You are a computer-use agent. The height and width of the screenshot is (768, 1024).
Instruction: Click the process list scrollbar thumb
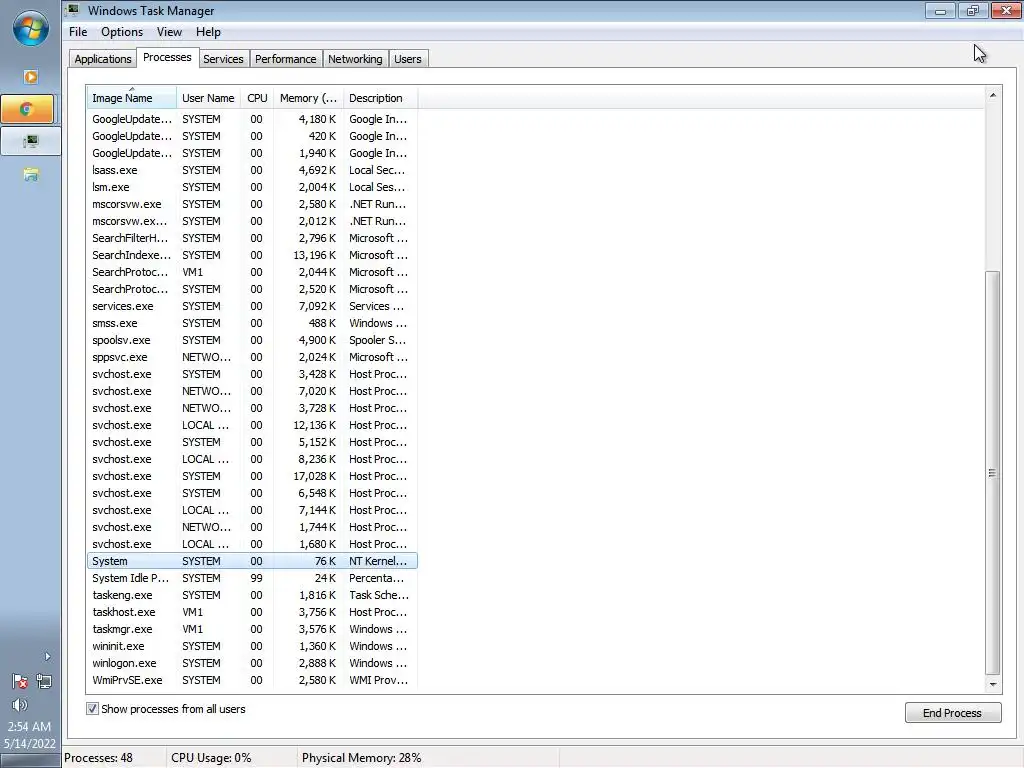click(993, 473)
